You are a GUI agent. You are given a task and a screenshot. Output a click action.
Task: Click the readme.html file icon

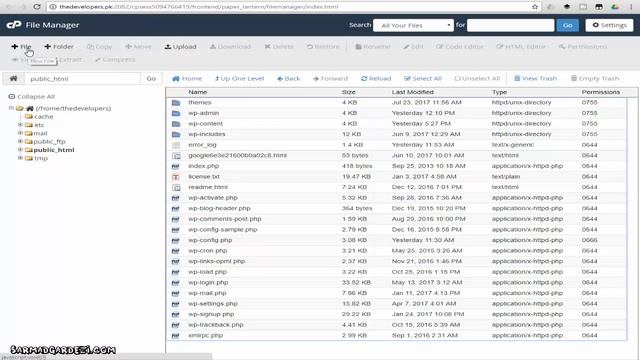[x=176, y=187]
